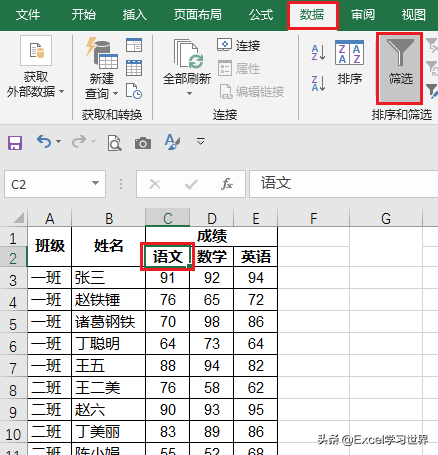Open Connections (连接) in ribbon
This screenshot has height=455, width=438.
[238, 45]
